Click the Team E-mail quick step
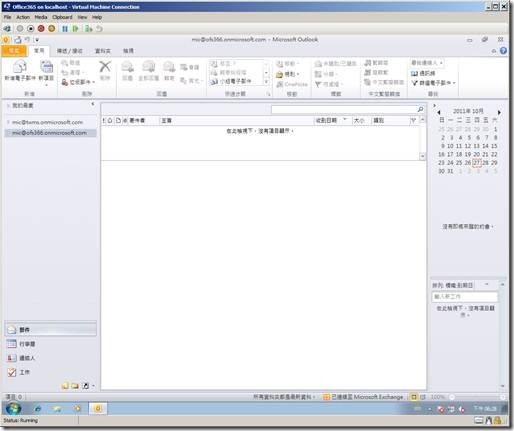 (231, 81)
